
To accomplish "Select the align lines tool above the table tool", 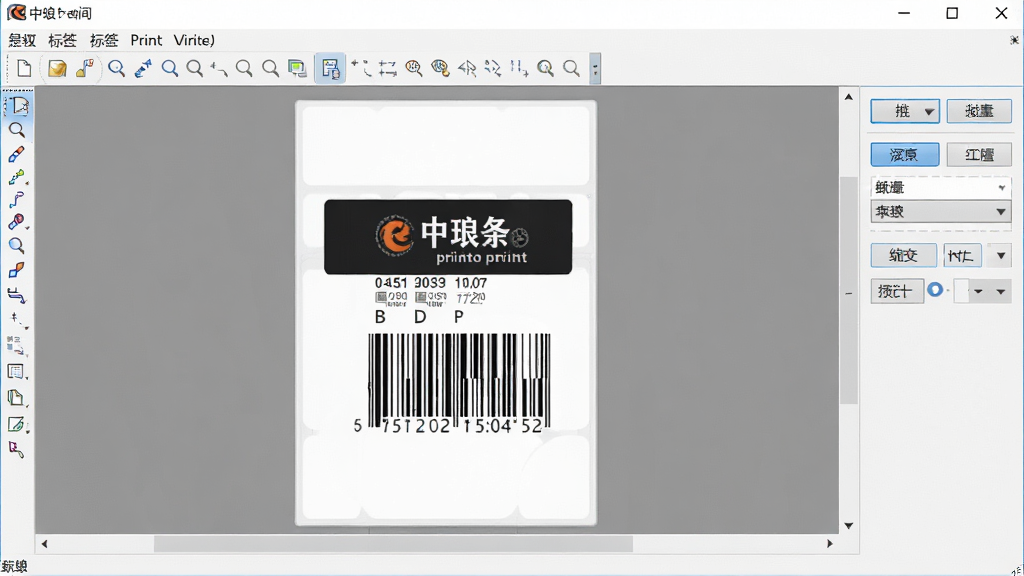I will click(x=16, y=345).
